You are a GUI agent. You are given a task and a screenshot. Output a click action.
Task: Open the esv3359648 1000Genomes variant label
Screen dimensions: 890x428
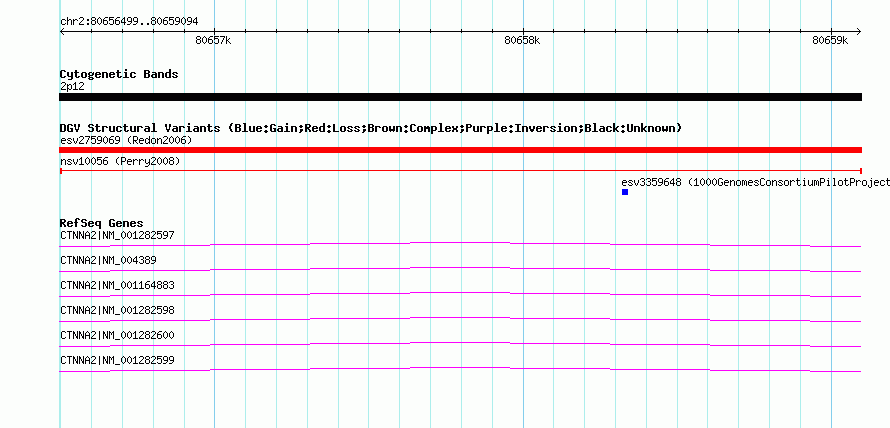755,183
